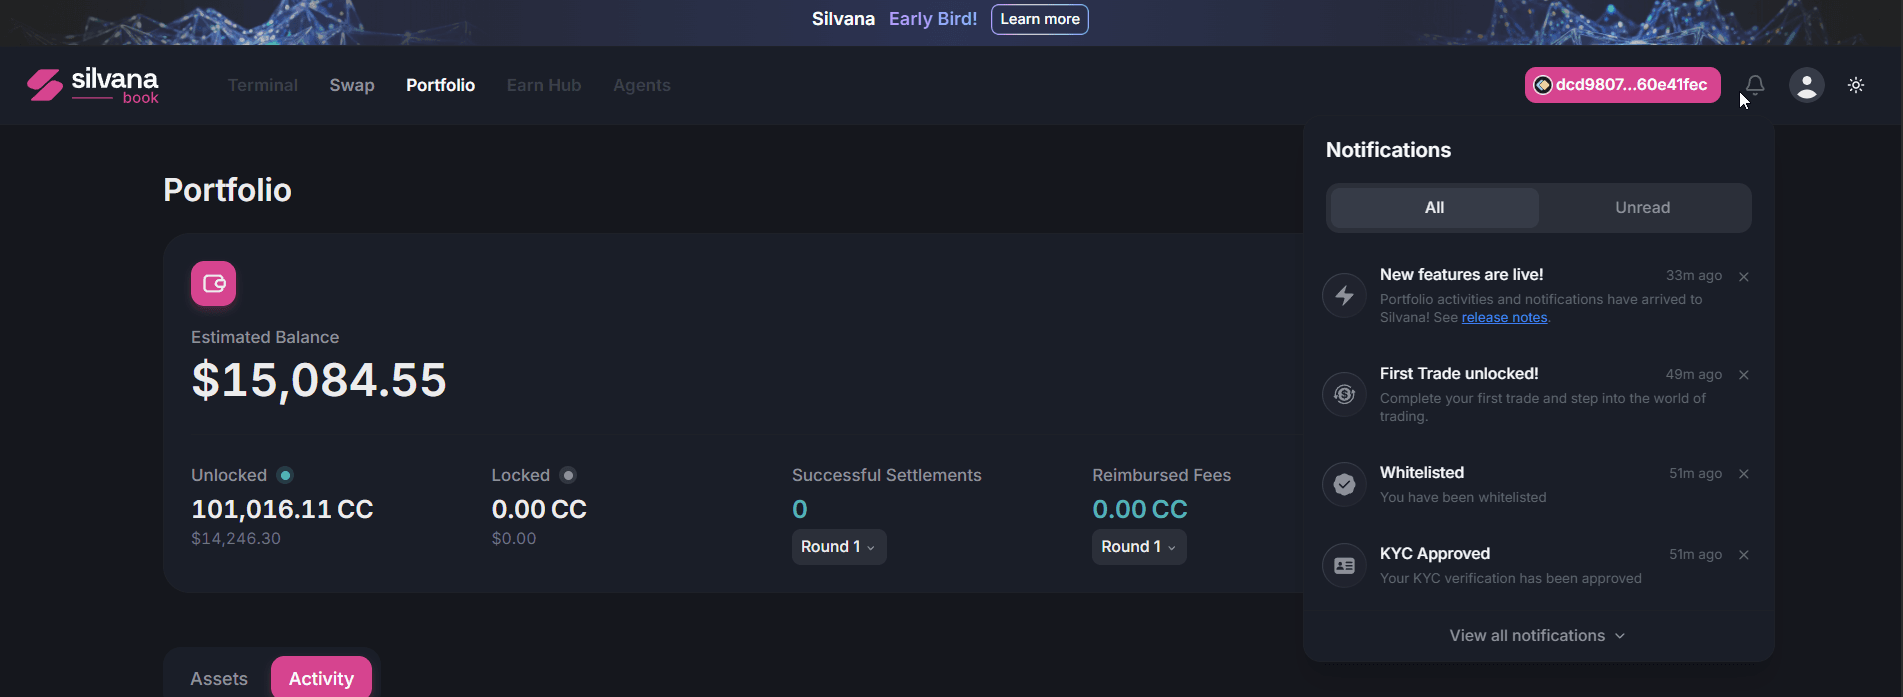Click the 33m ago timestamp
Screen dimensions: 1903x697
[x=1693, y=276]
